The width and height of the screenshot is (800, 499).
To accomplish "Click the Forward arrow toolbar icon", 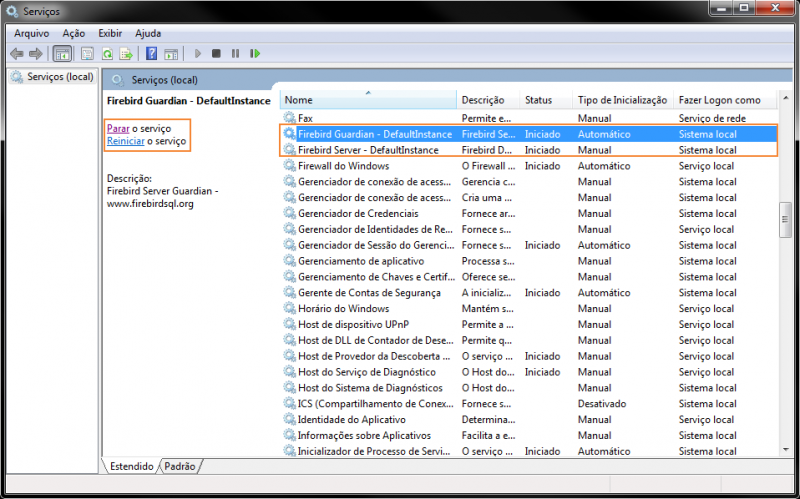I will tap(36, 54).
